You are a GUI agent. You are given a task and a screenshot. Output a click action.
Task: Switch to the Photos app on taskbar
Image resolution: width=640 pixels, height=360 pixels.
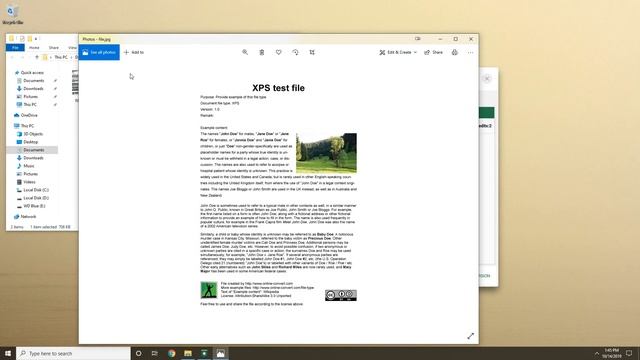pos(220,353)
